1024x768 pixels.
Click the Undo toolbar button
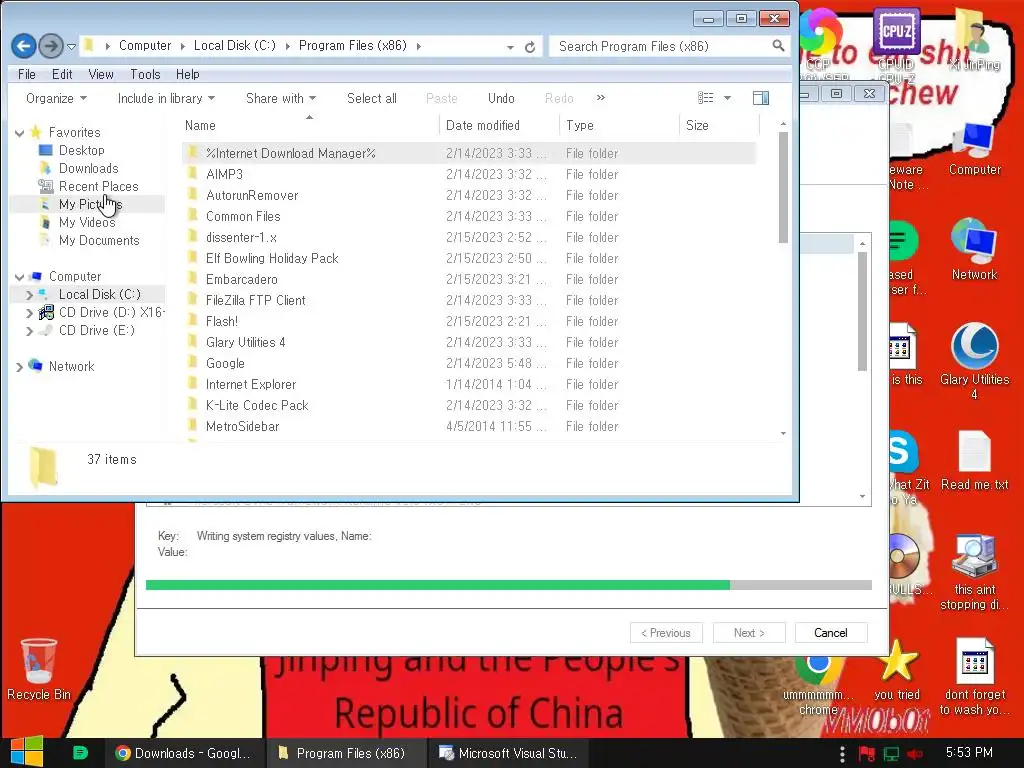(x=501, y=99)
